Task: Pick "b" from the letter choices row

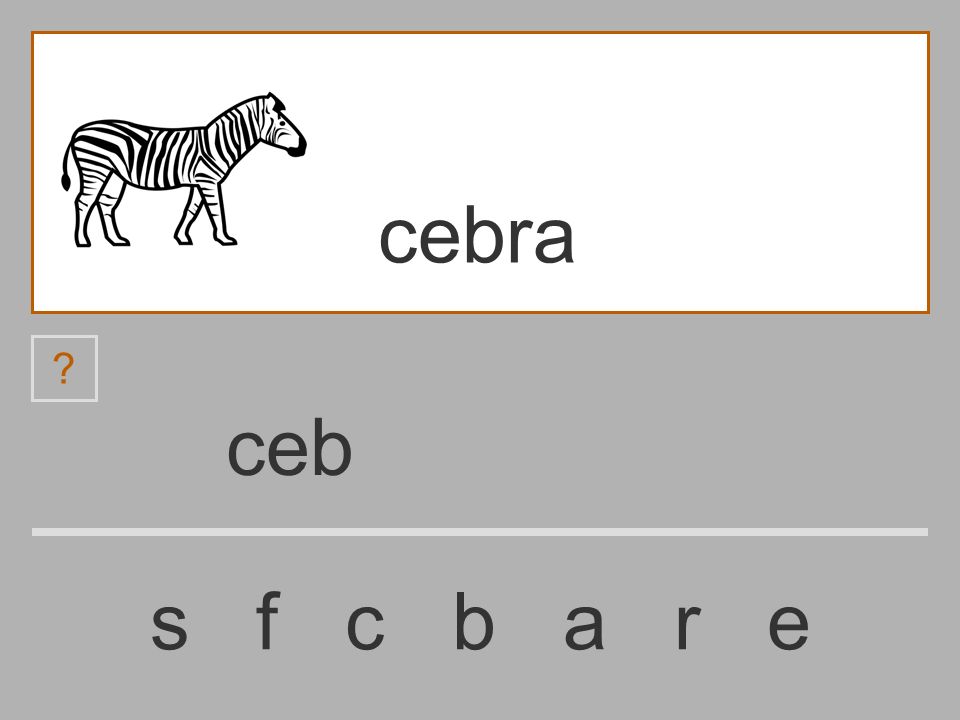Action: click(474, 620)
